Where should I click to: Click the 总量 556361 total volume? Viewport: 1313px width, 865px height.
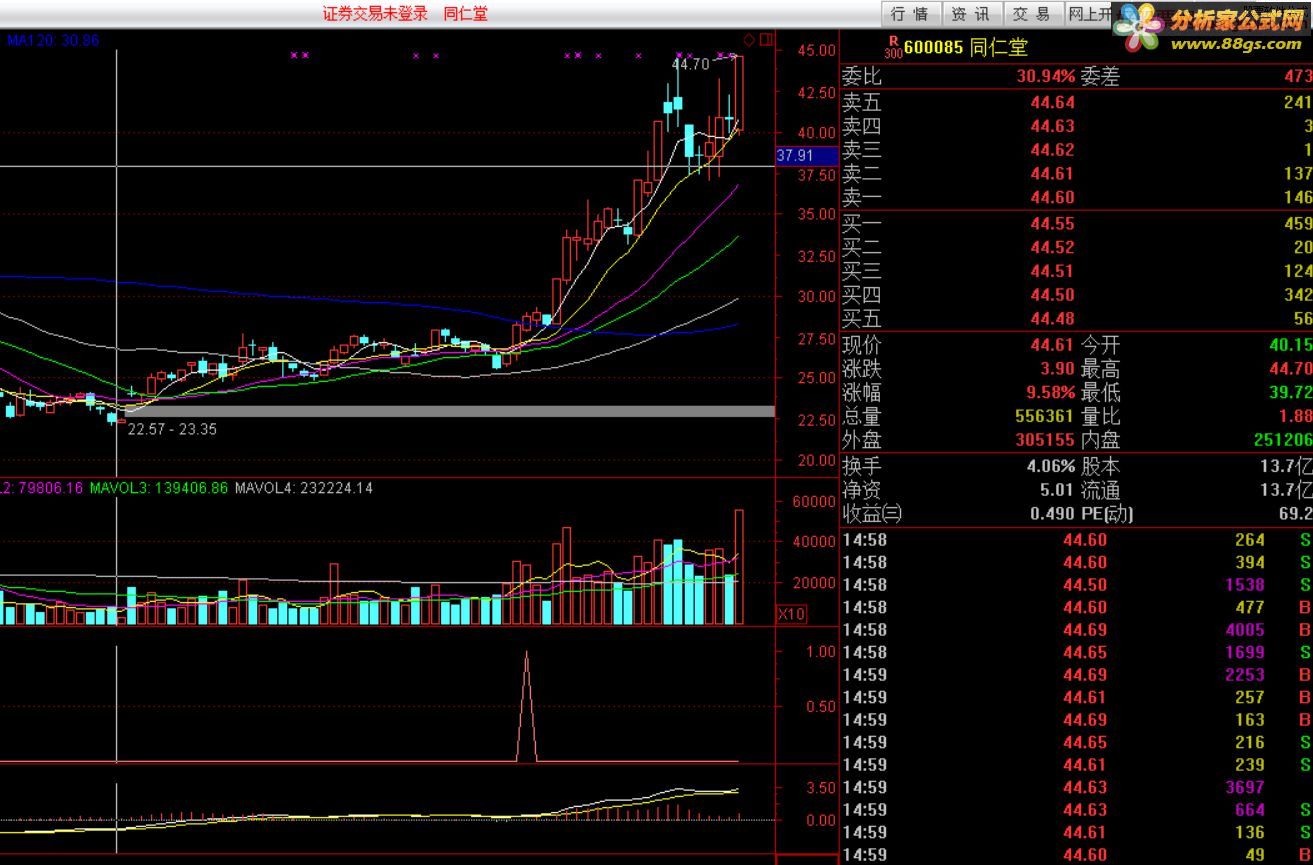[1044, 416]
